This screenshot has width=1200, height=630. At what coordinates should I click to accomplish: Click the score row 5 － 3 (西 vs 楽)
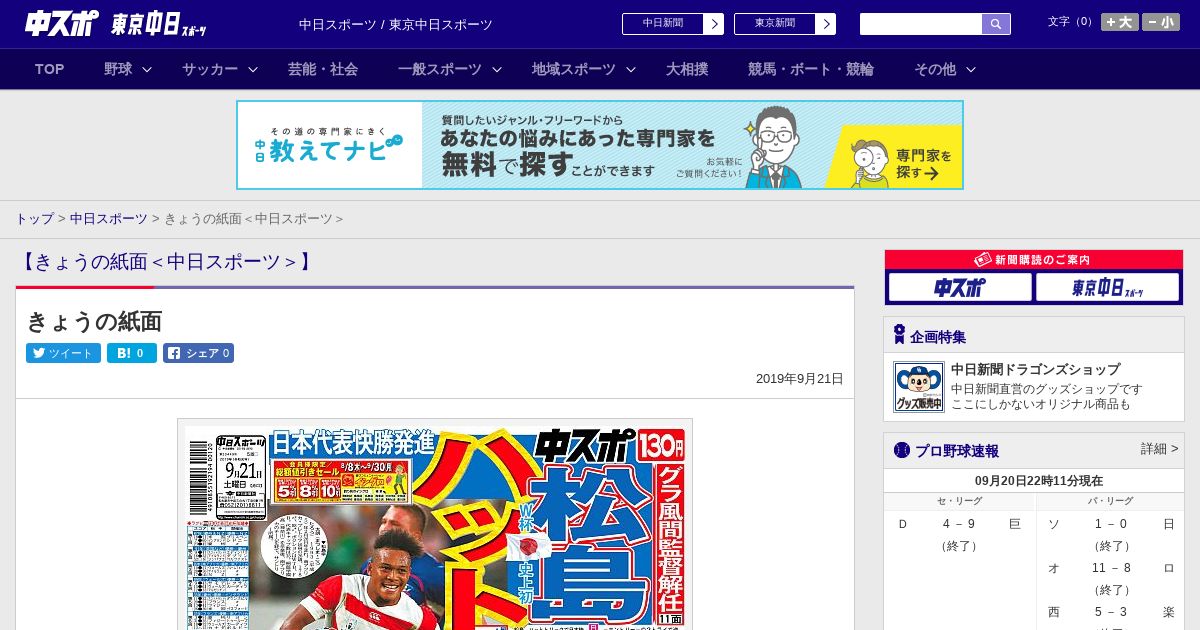1110,612
